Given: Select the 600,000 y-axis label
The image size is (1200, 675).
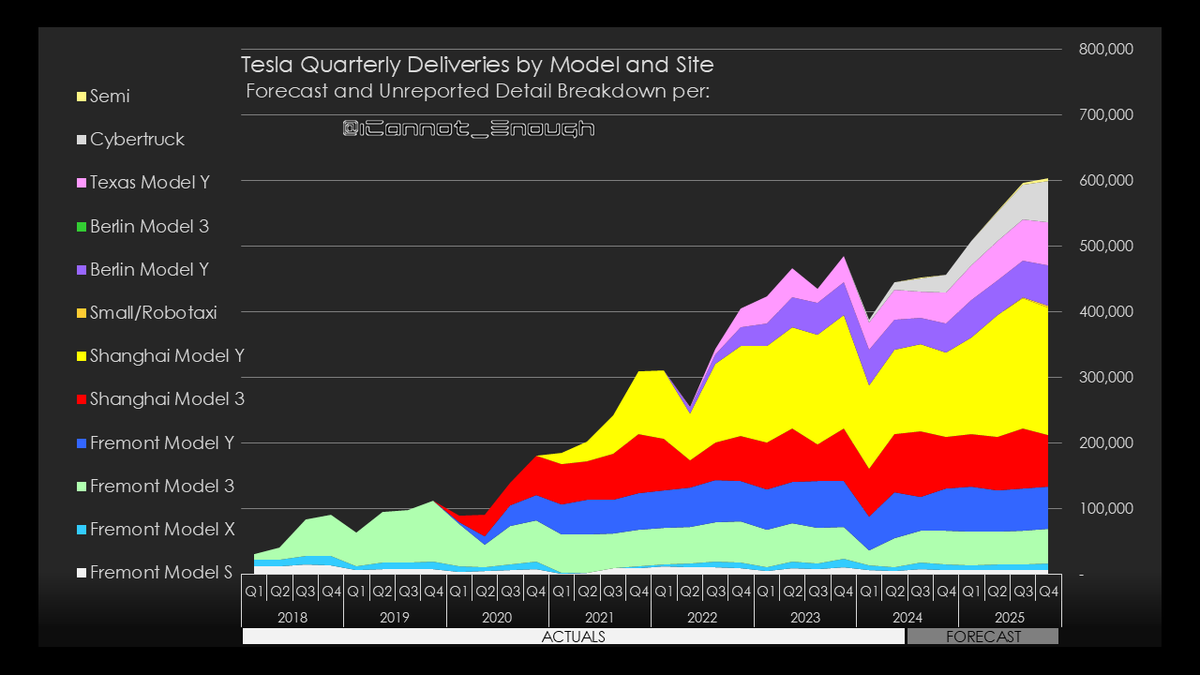Looking at the screenshot, I should coord(1106,180).
